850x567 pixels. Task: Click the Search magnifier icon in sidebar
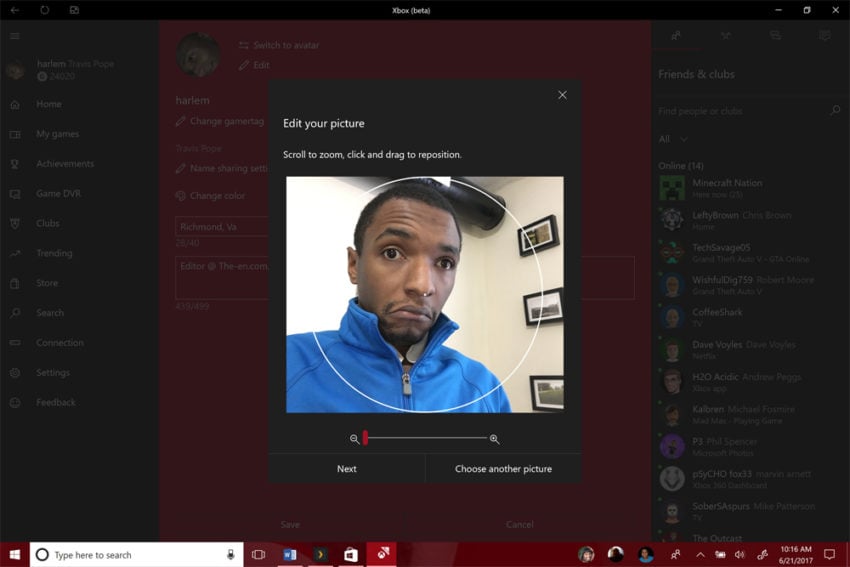point(15,313)
